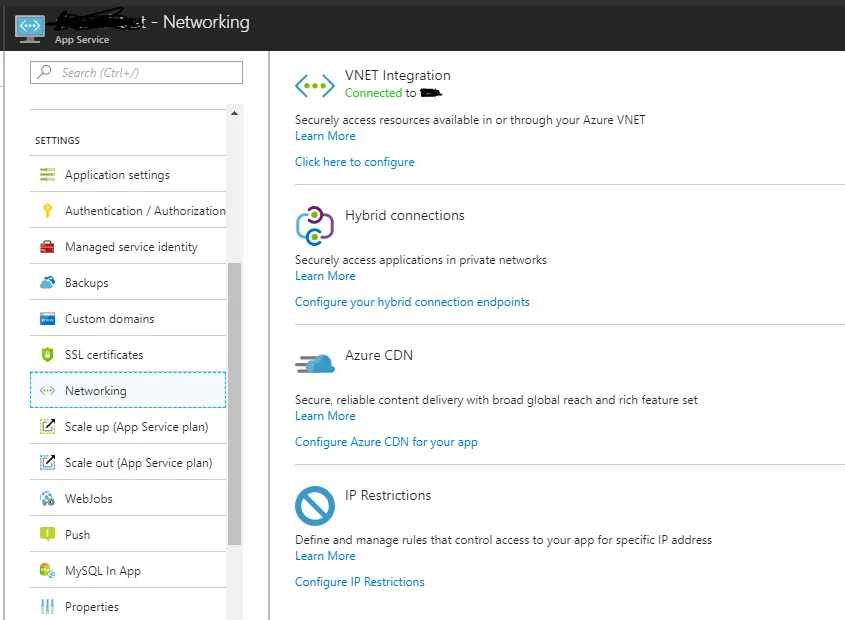Click the WebJobs globe icon
845x620 pixels.
point(47,499)
